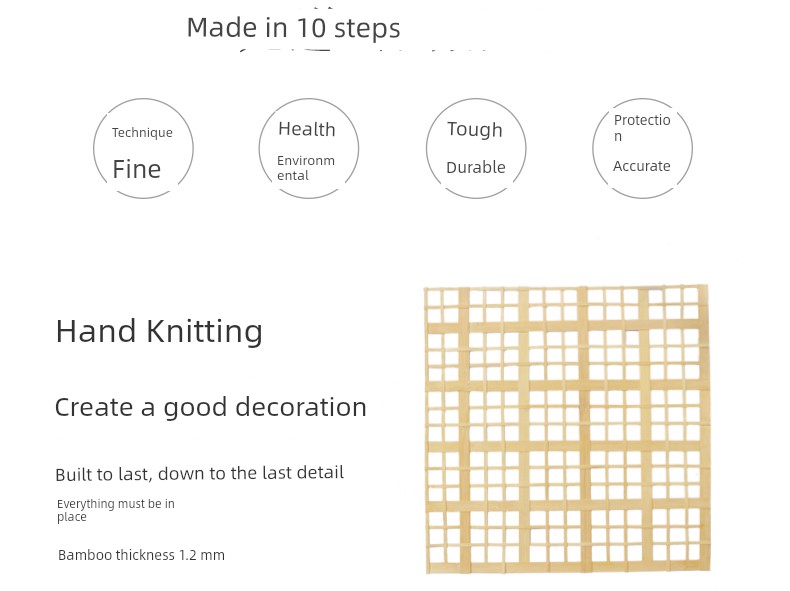Image resolution: width=790 pixels, height=591 pixels.
Task: Click the word 'Health' in second circle
Action: 307,129
